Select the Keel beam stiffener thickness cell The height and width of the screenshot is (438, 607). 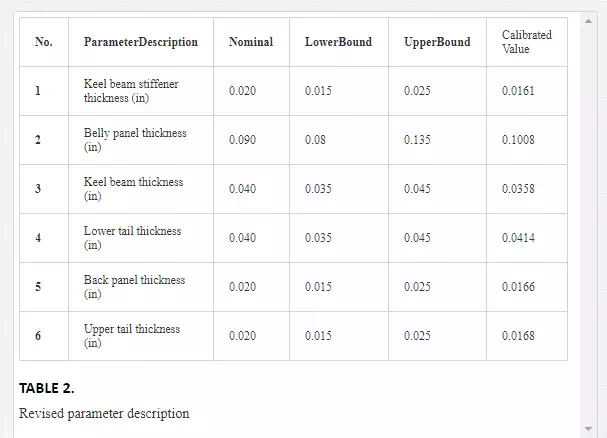coord(141,91)
